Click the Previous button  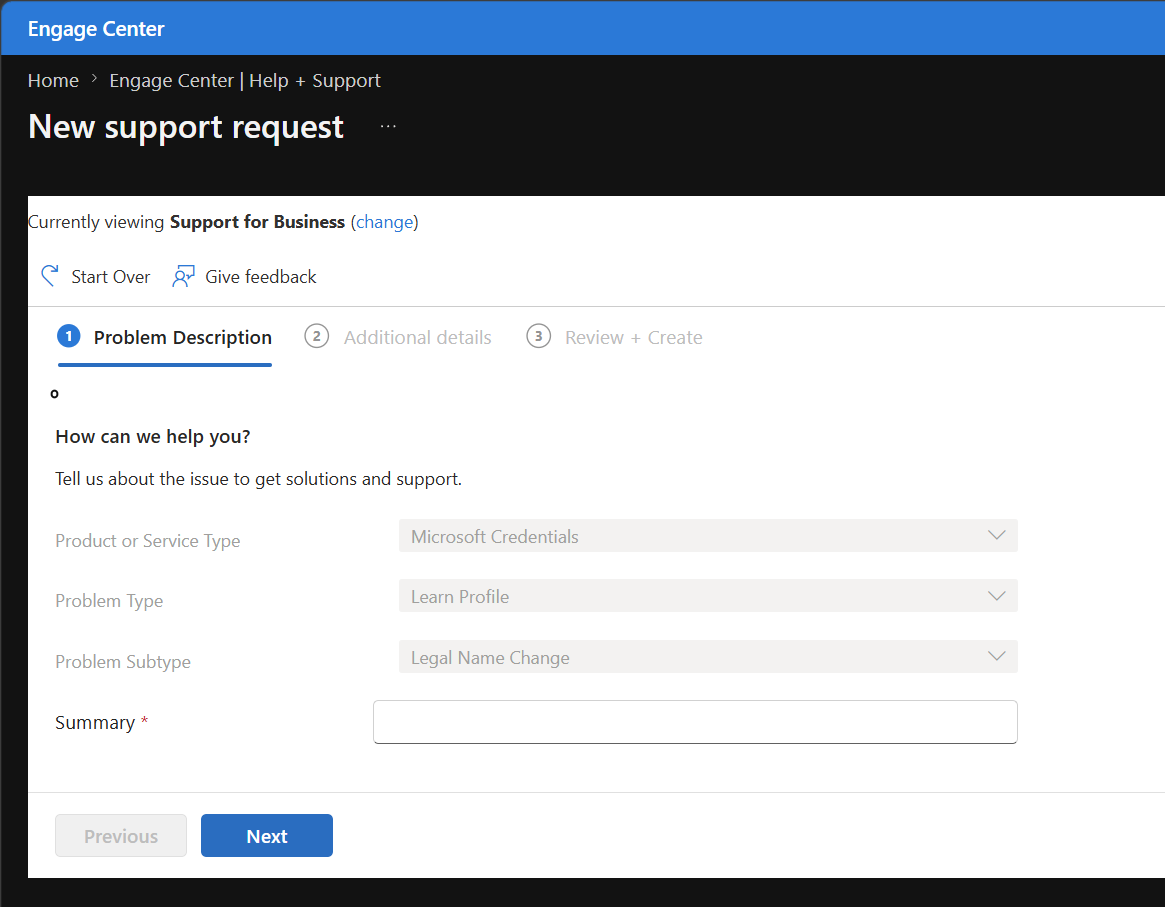tap(121, 836)
